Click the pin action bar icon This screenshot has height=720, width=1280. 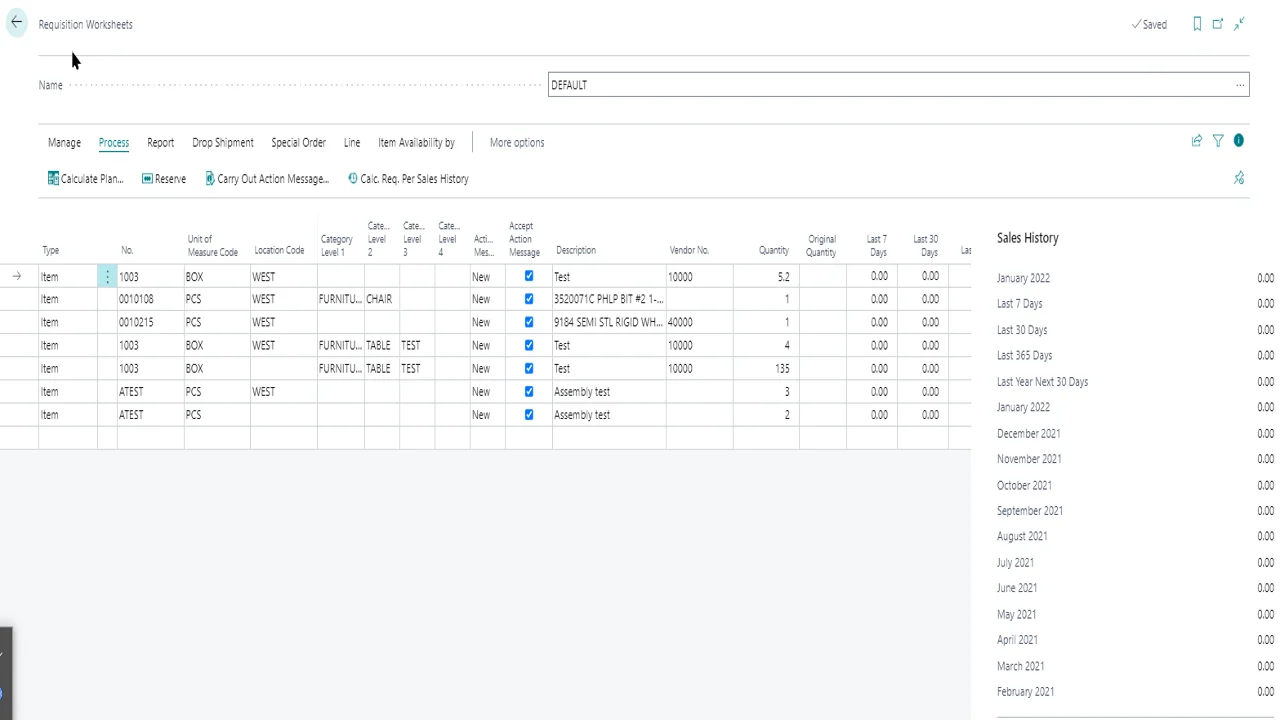1239,178
